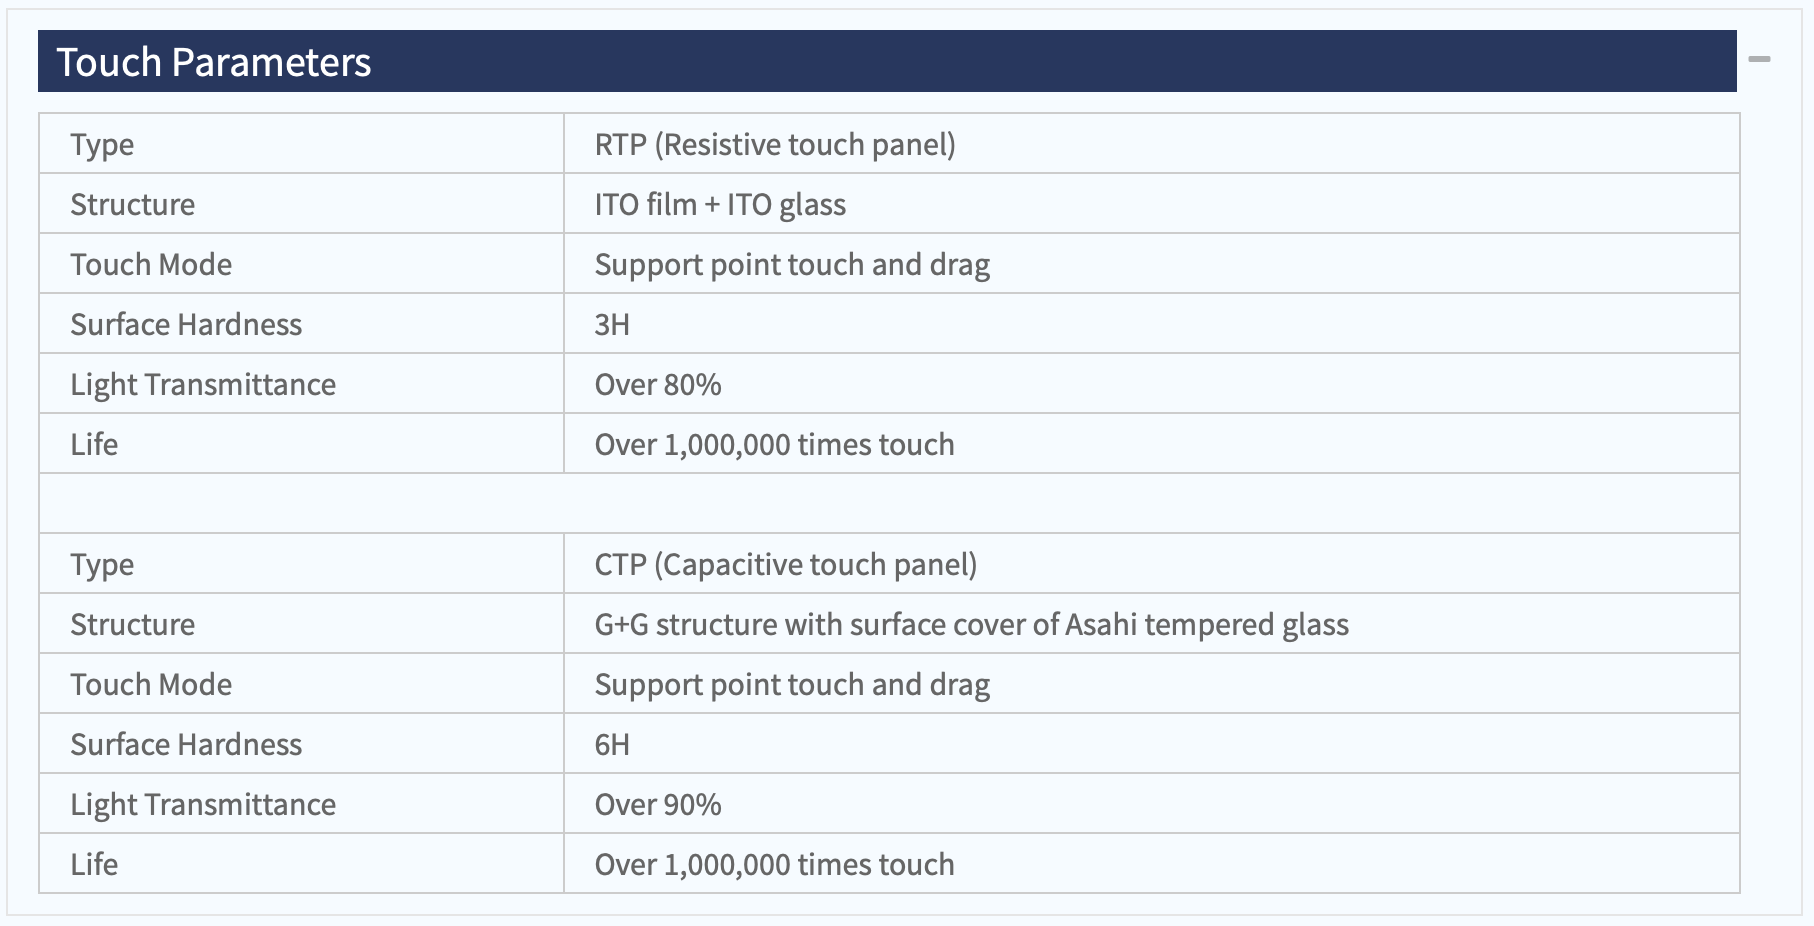This screenshot has width=1814, height=926.
Task: Select the 3H surface hardness value
Action: click(612, 324)
